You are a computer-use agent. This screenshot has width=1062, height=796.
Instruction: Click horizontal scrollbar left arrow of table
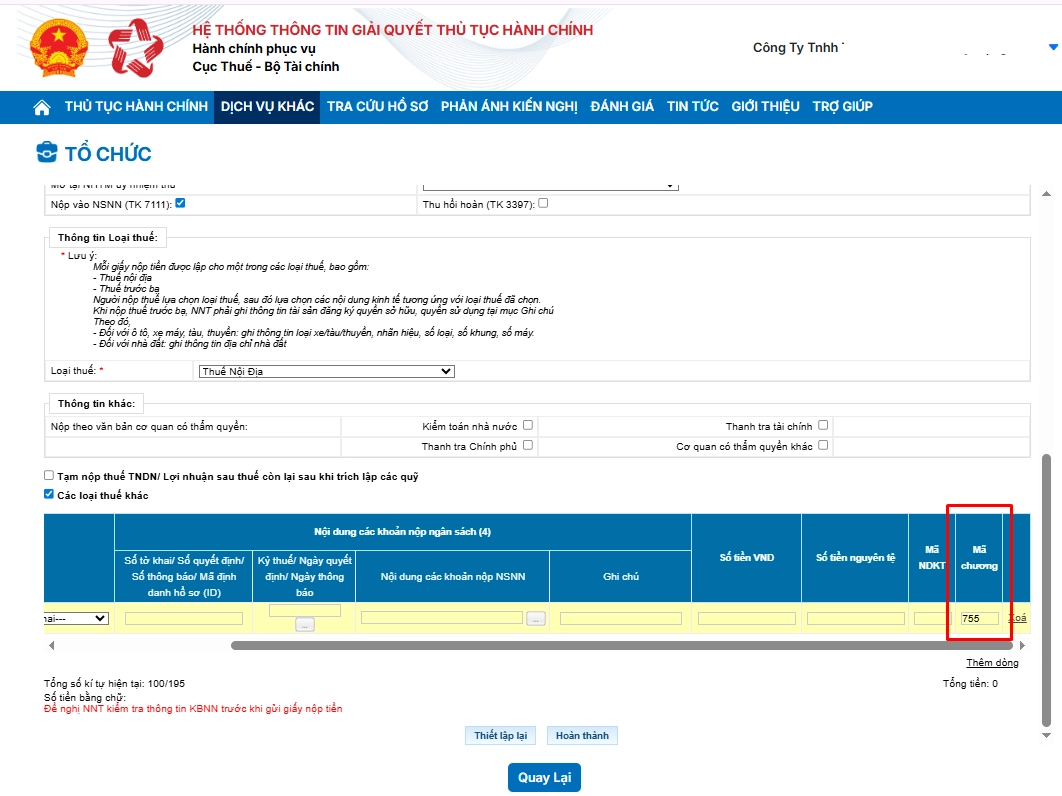tap(49, 646)
